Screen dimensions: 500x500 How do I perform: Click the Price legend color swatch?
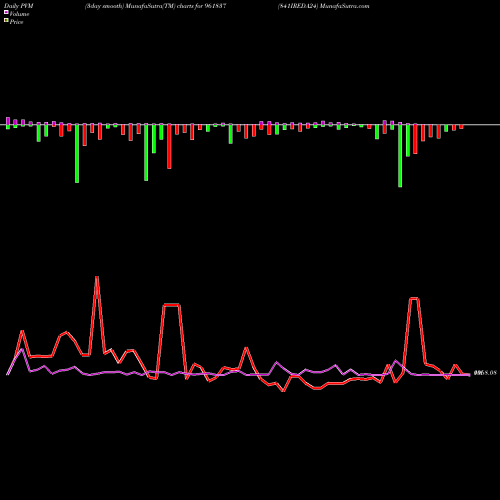[x=6, y=21]
